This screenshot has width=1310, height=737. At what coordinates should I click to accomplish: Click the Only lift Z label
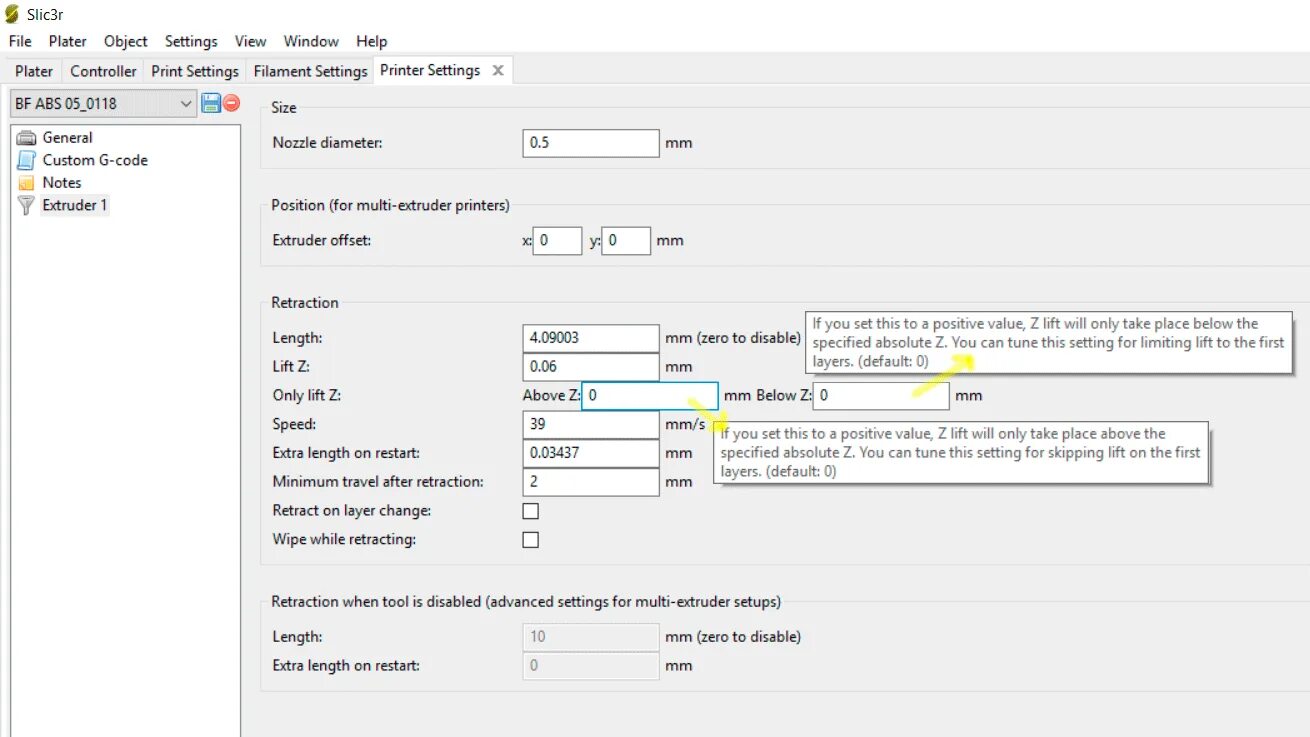coord(307,396)
